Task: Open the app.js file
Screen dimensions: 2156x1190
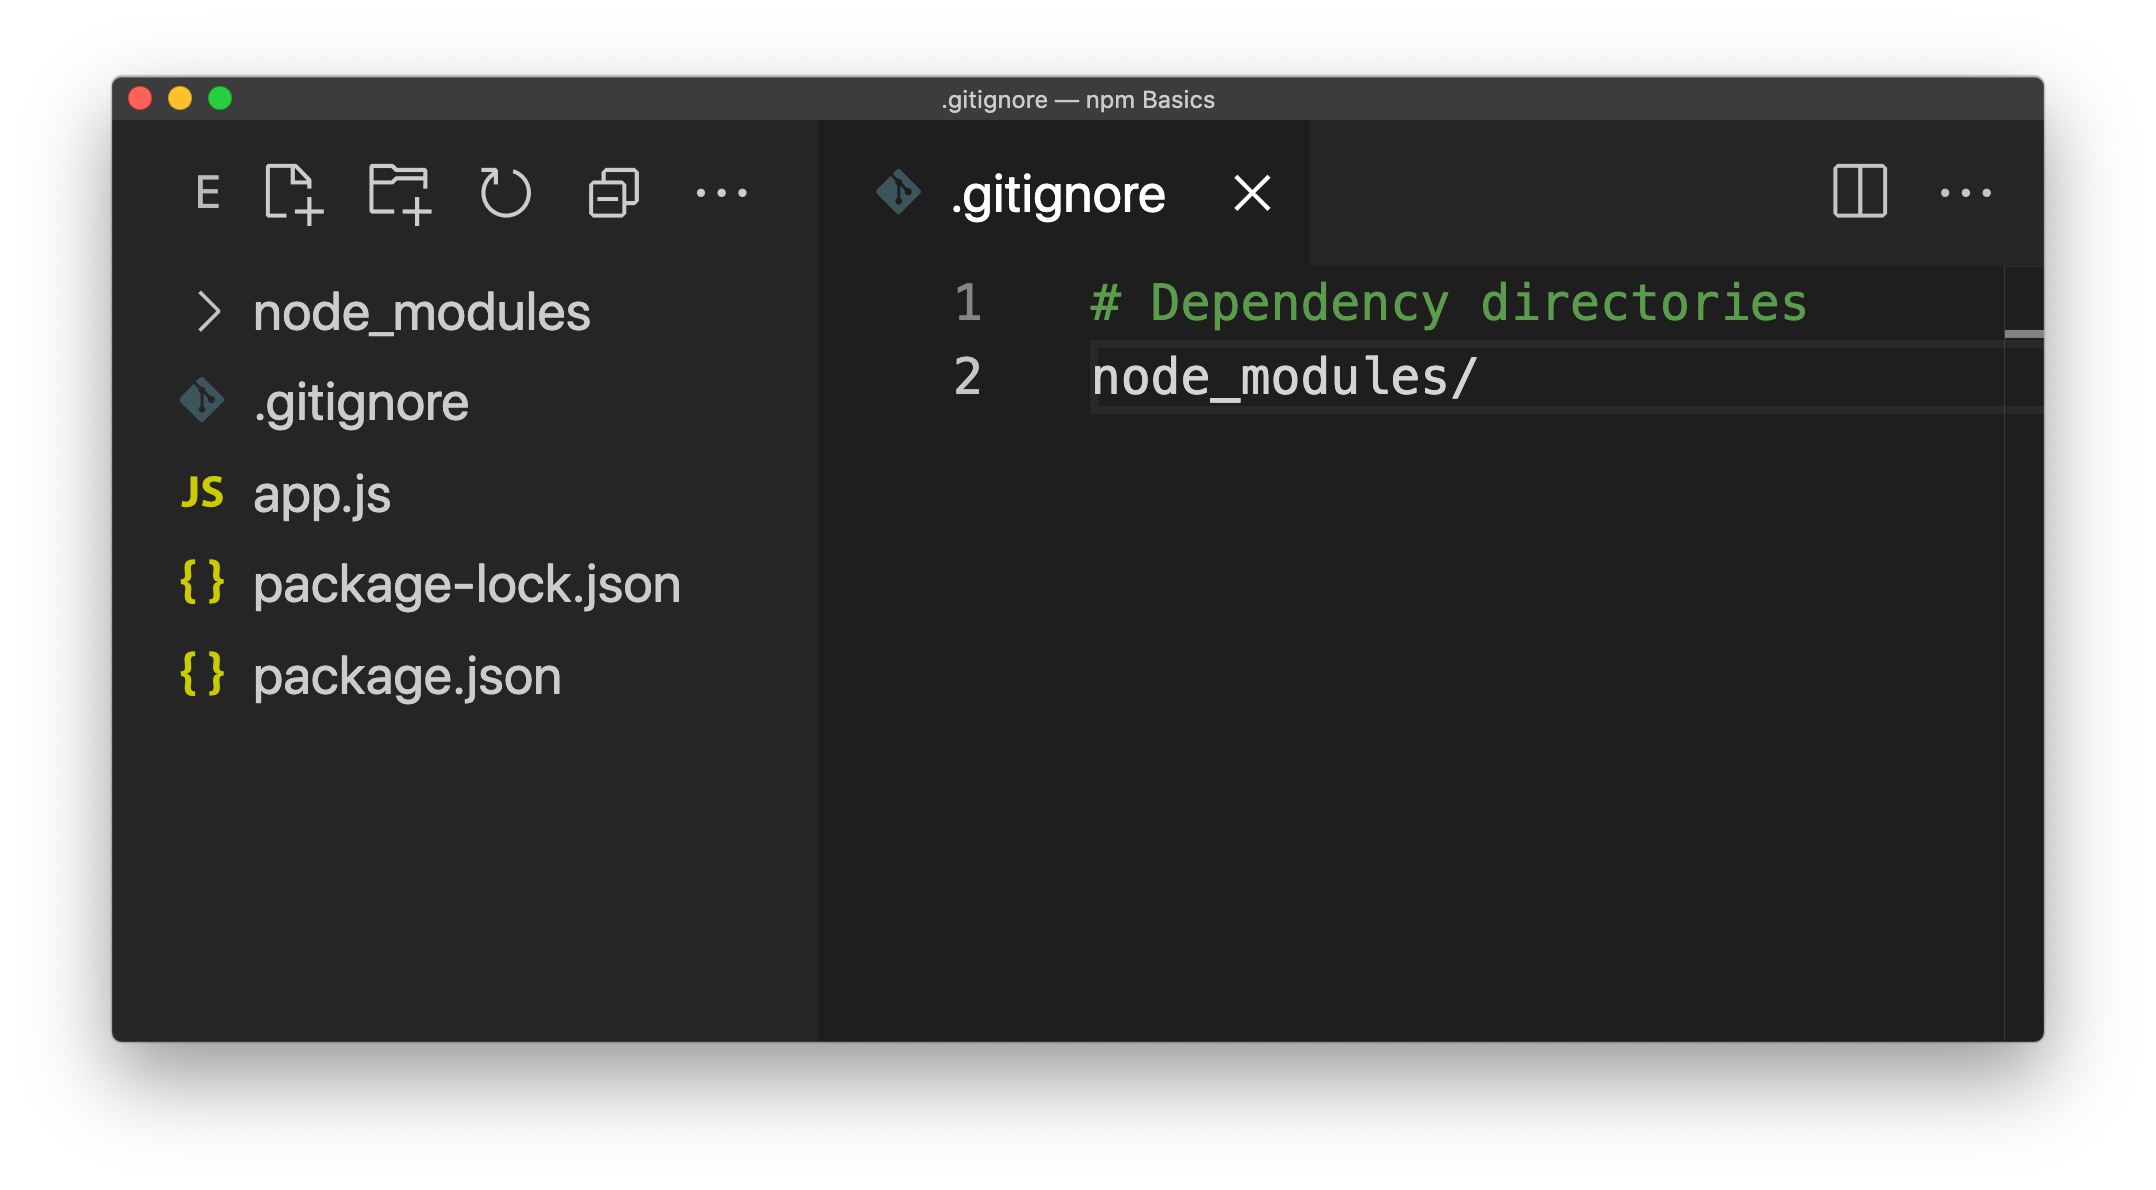Action: [322, 493]
